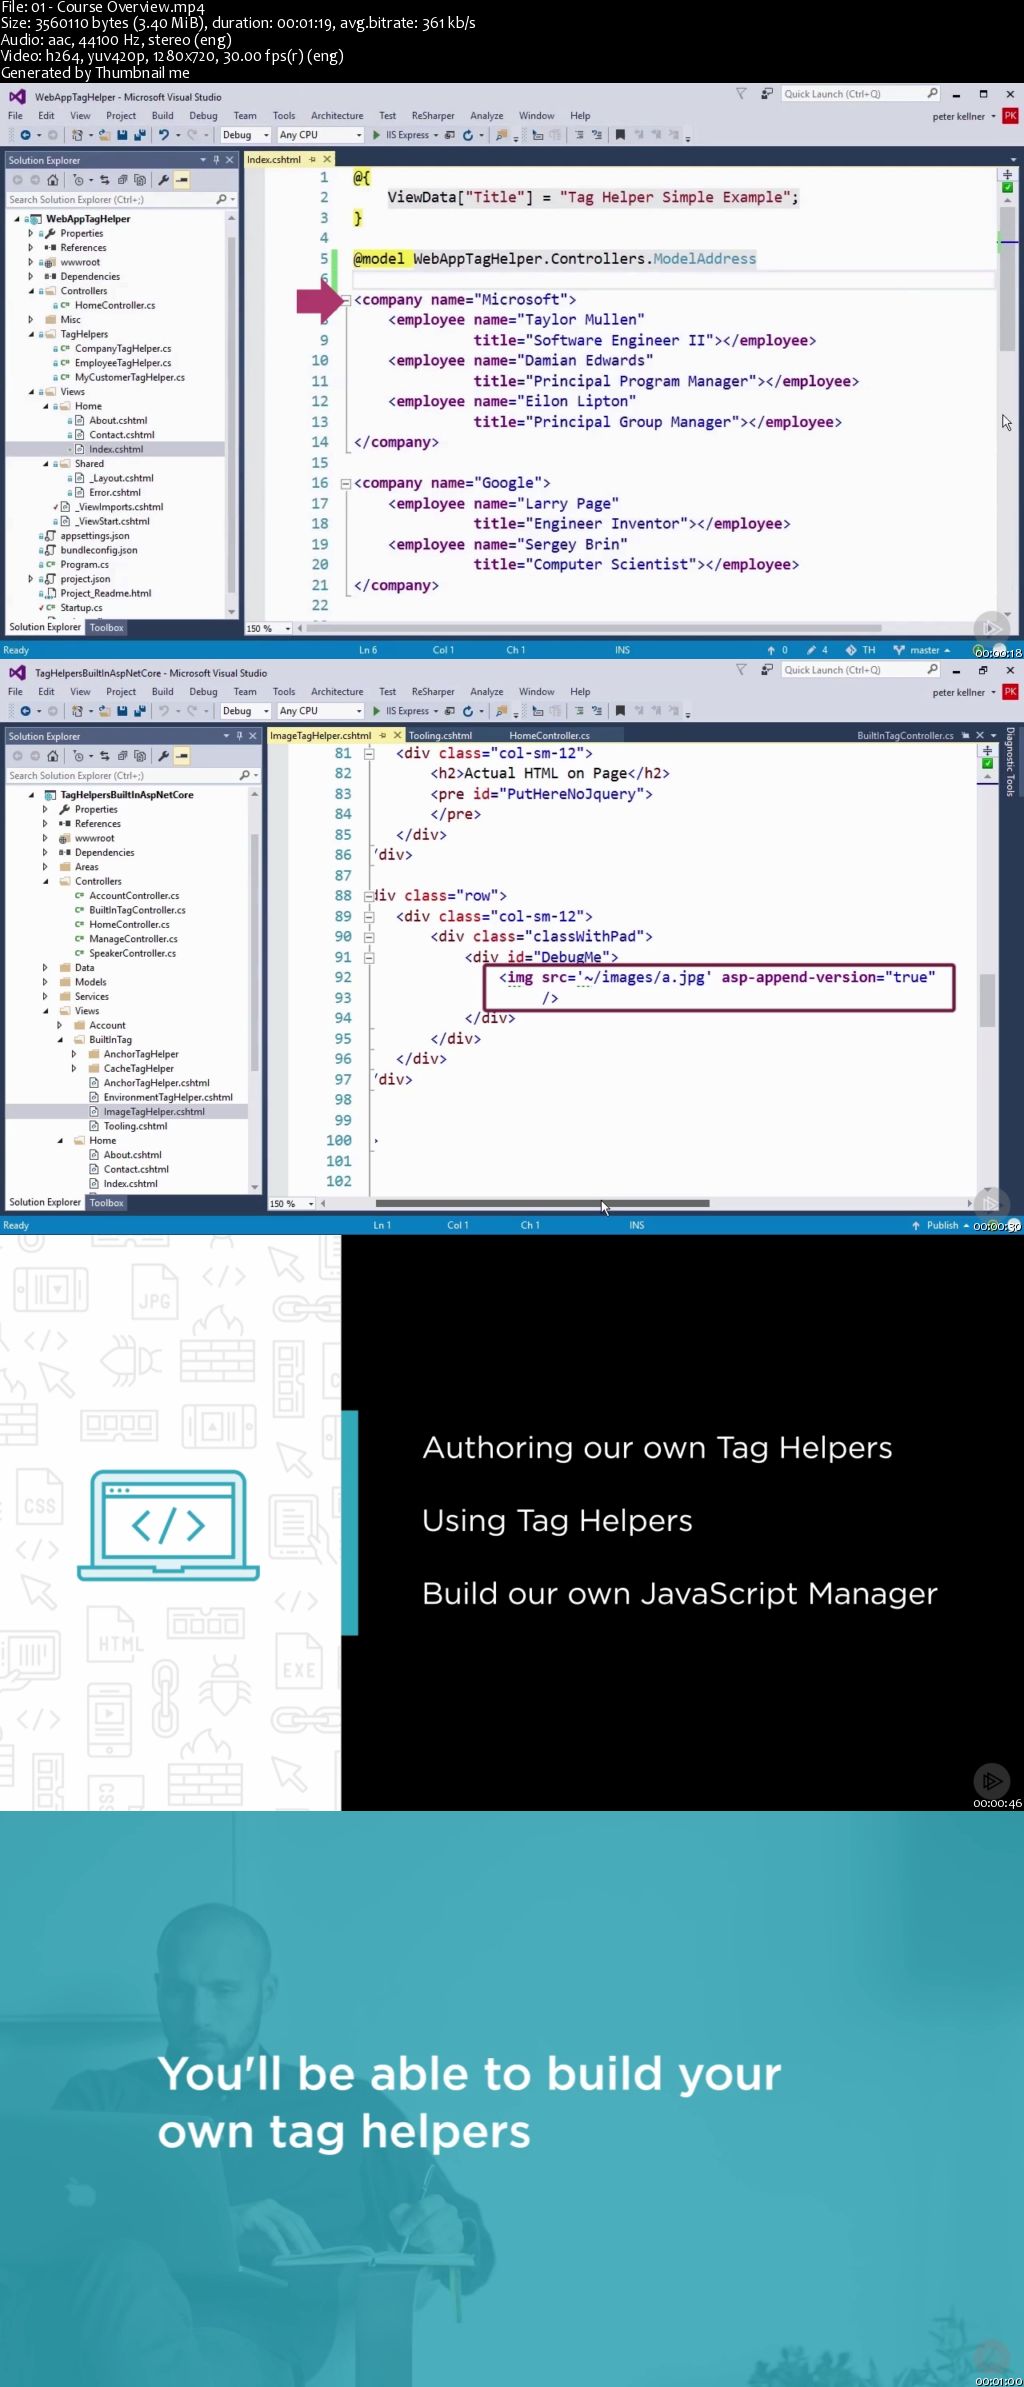Viewport: 1024px width, 2387px height.
Task: Click the horizontal scrollbar of the TagHelpersBuiltInAspNetCore editor
Action: pyautogui.click(x=541, y=1203)
